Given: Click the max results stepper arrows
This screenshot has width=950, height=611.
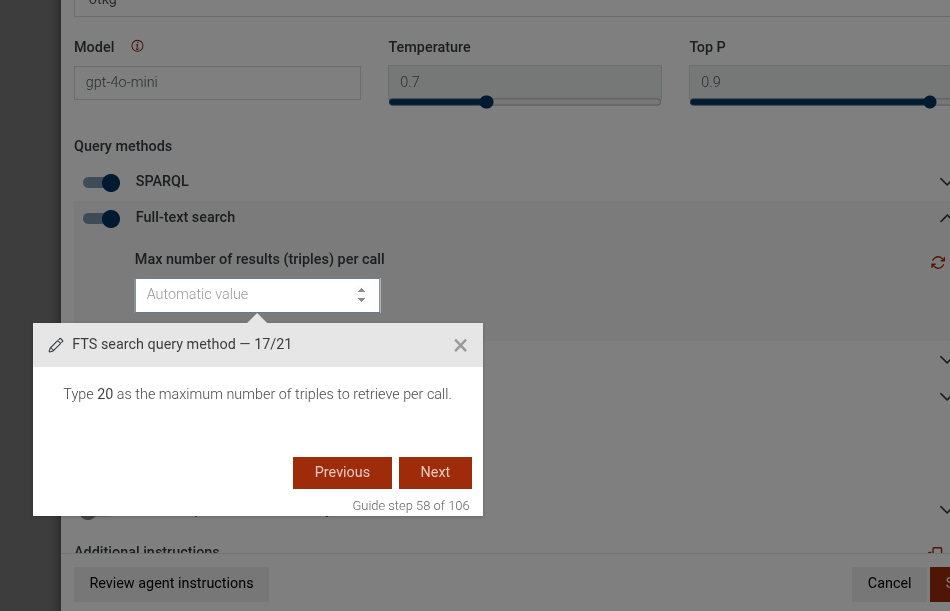Looking at the screenshot, I should 361,295.
